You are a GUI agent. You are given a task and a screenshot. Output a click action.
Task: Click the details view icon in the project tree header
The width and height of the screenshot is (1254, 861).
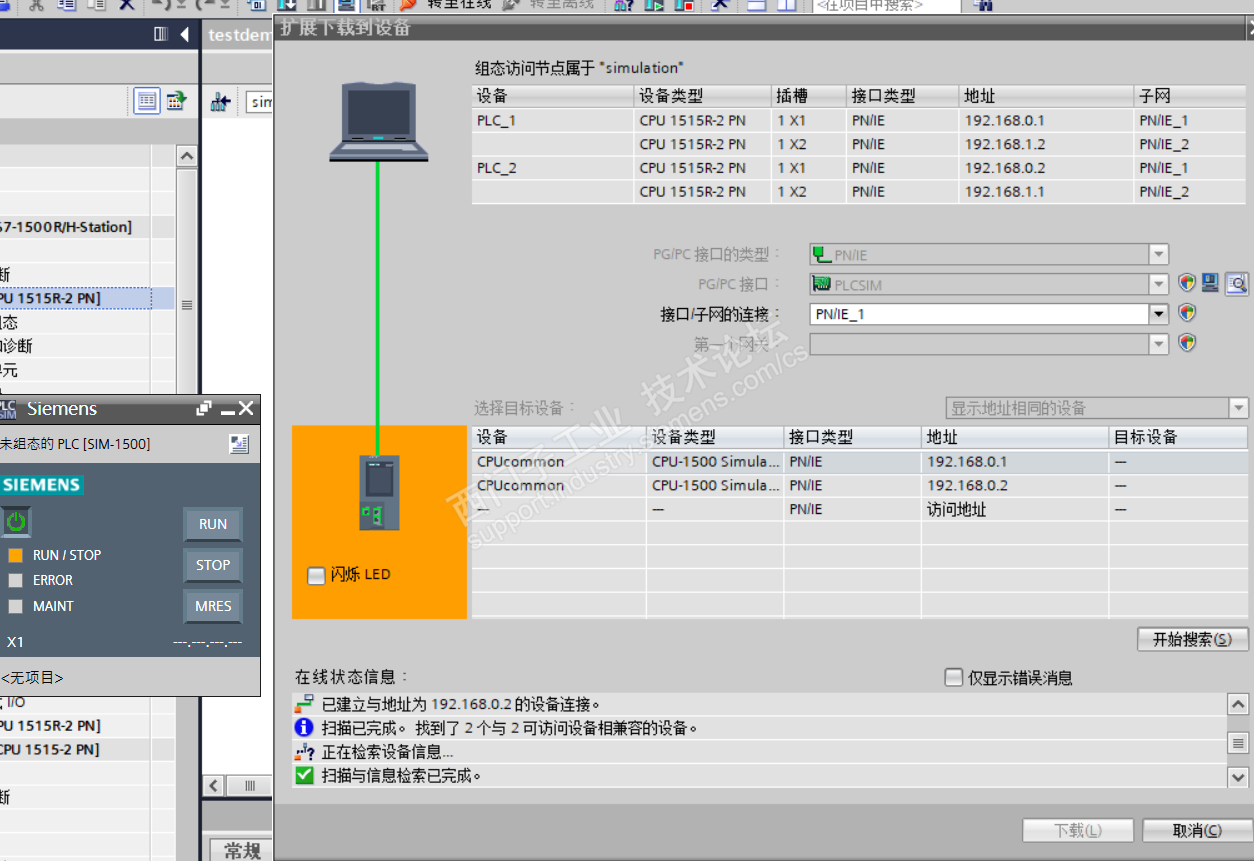coord(147,100)
